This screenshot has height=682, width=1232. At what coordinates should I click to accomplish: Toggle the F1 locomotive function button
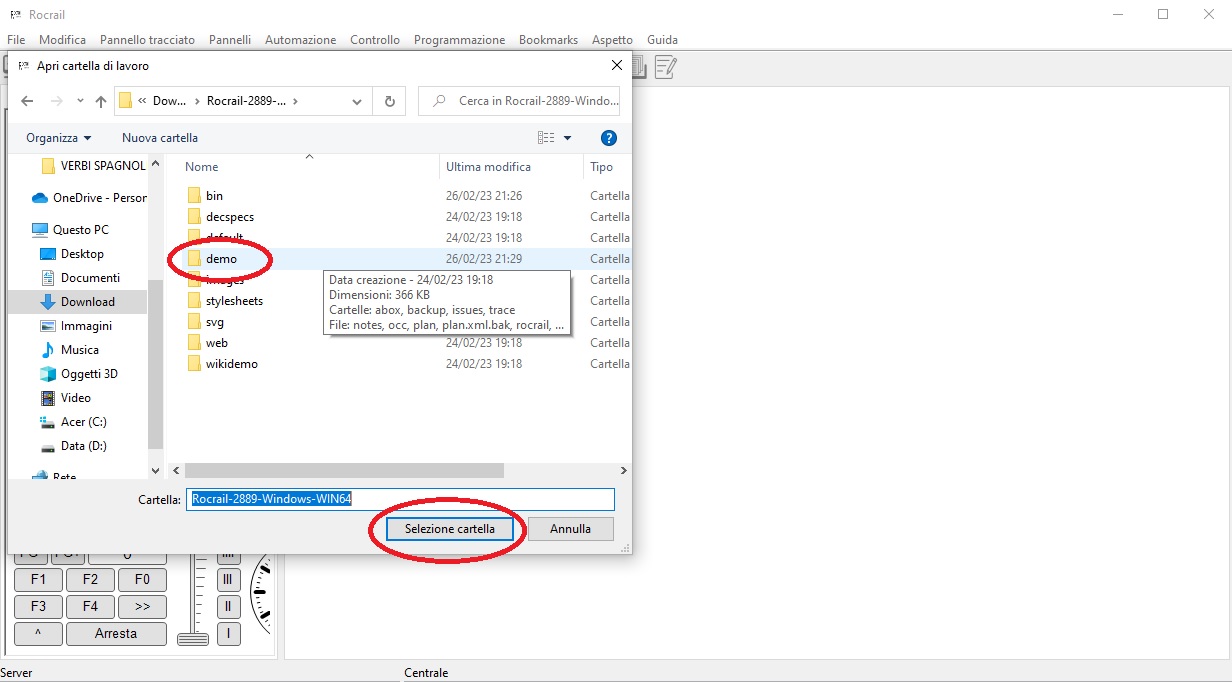pyautogui.click(x=38, y=580)
